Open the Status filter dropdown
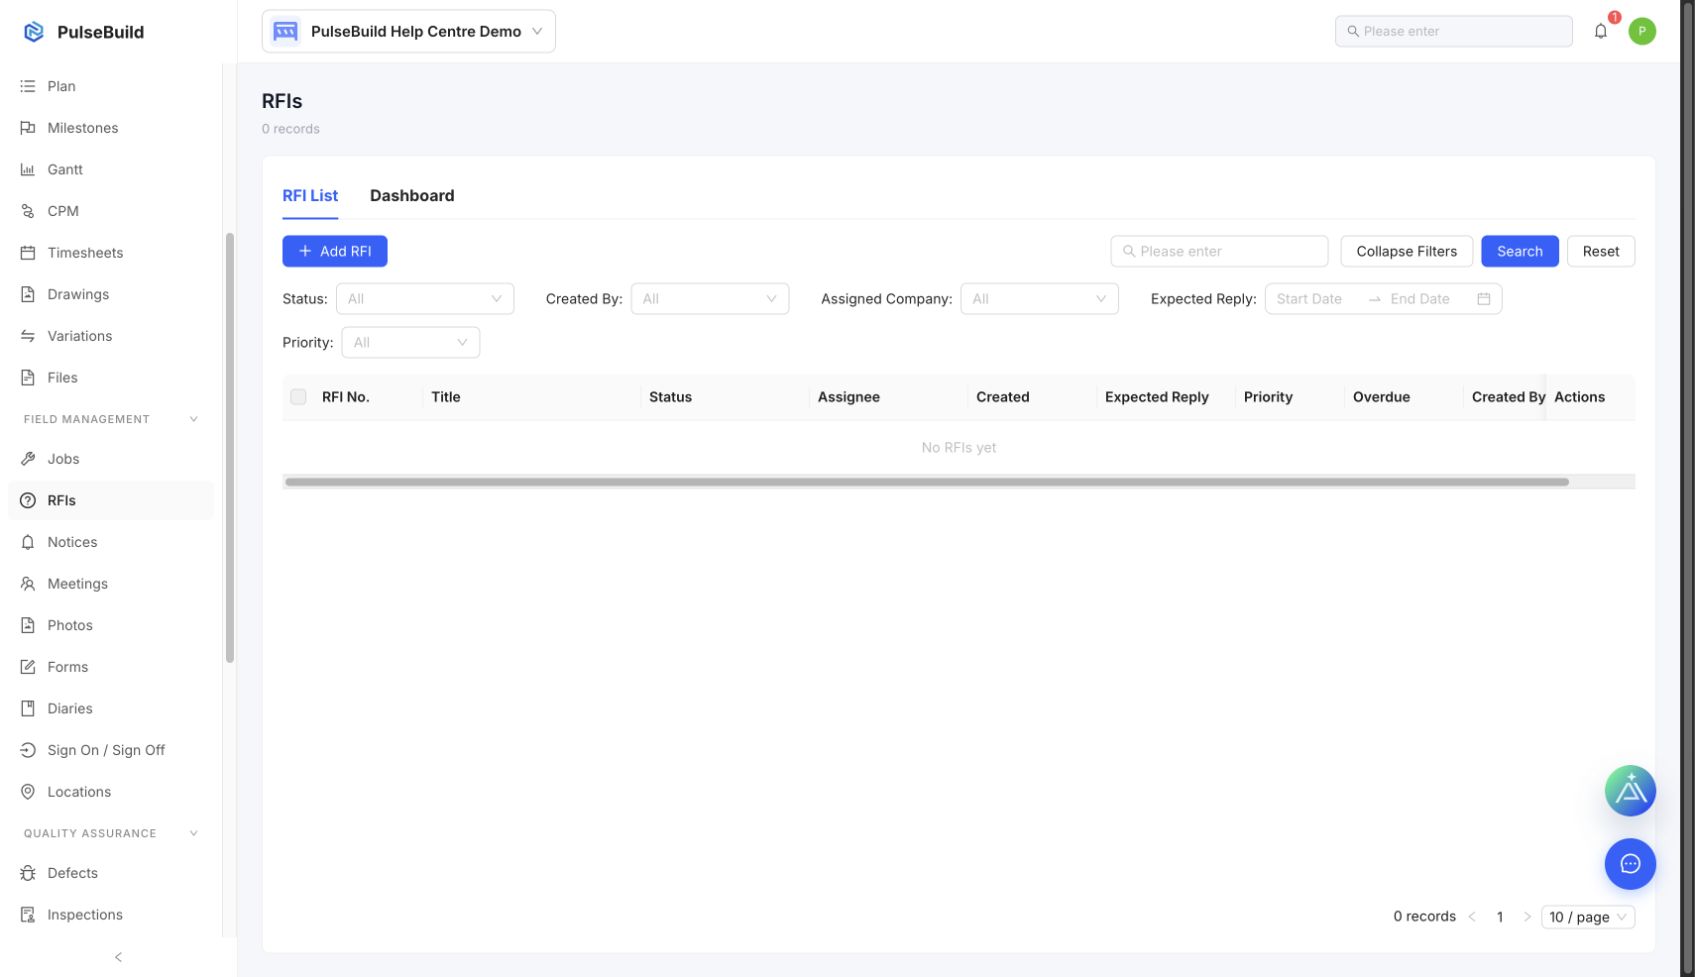Image resolution: width=1695 pixels, height=977 pixels. pos(425,299)
